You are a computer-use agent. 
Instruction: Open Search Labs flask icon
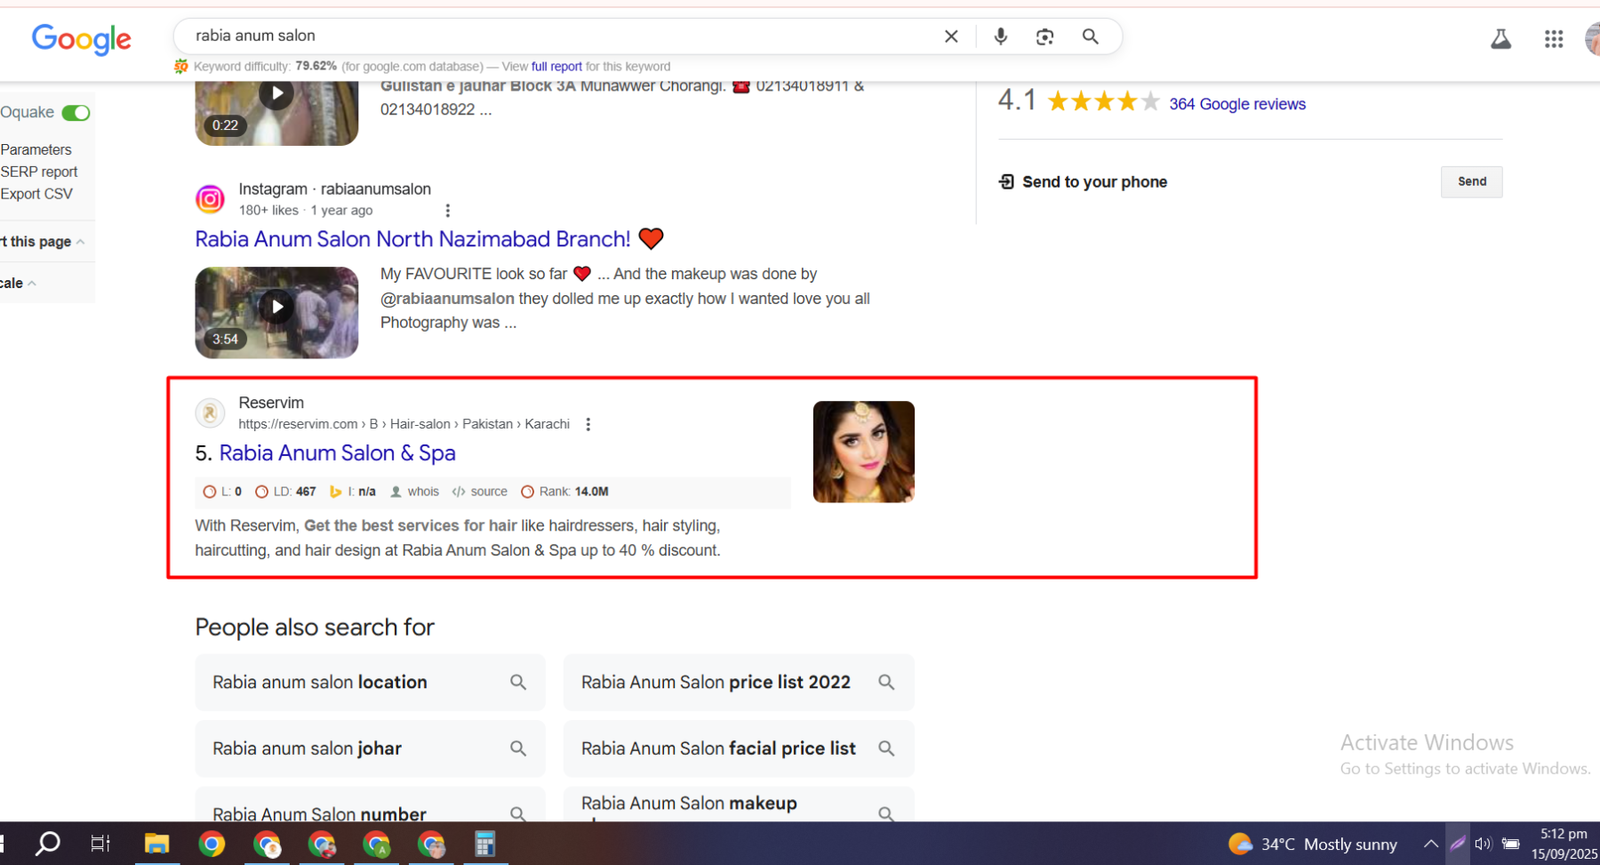pos(1500,39)
